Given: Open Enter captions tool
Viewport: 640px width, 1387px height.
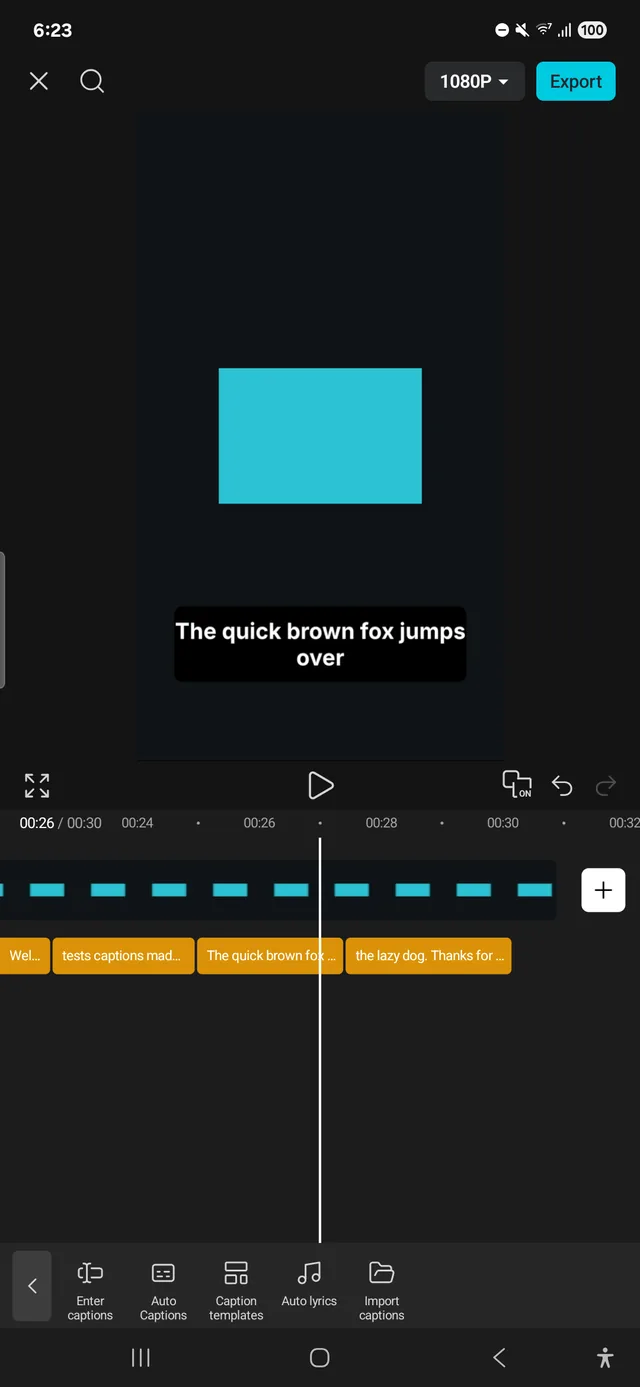Looking at the screenshot, I should click(90, 1291).
